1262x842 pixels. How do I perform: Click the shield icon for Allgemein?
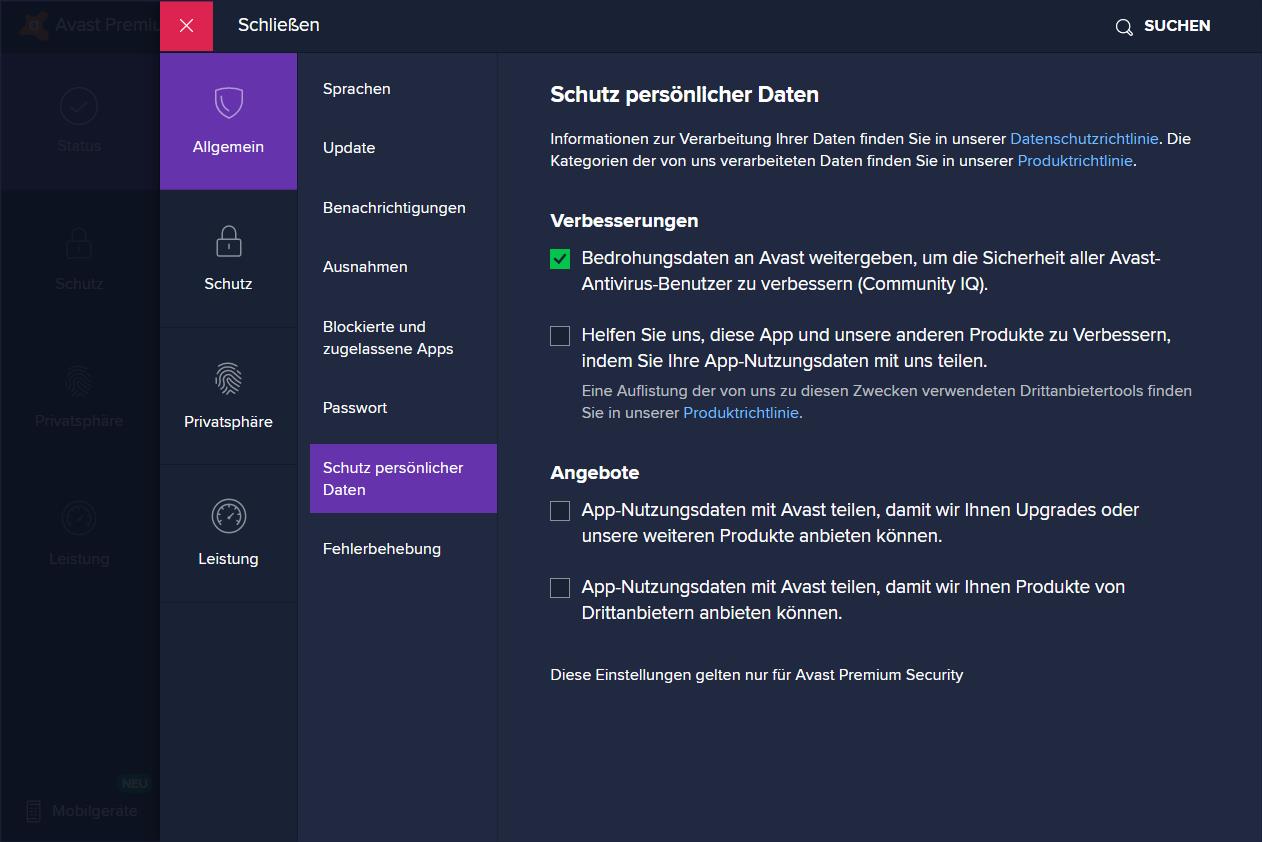tap(229, 103)
